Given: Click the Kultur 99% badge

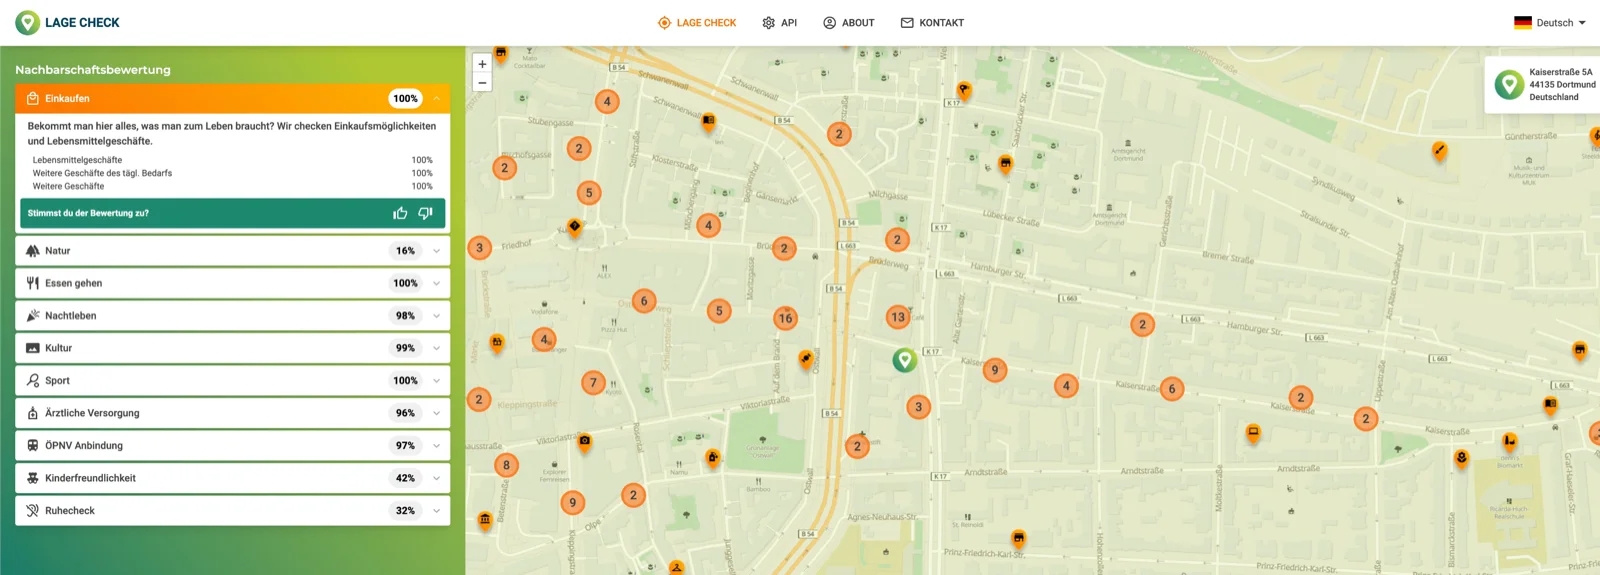Looking at the screenshot, I should 405,348.
